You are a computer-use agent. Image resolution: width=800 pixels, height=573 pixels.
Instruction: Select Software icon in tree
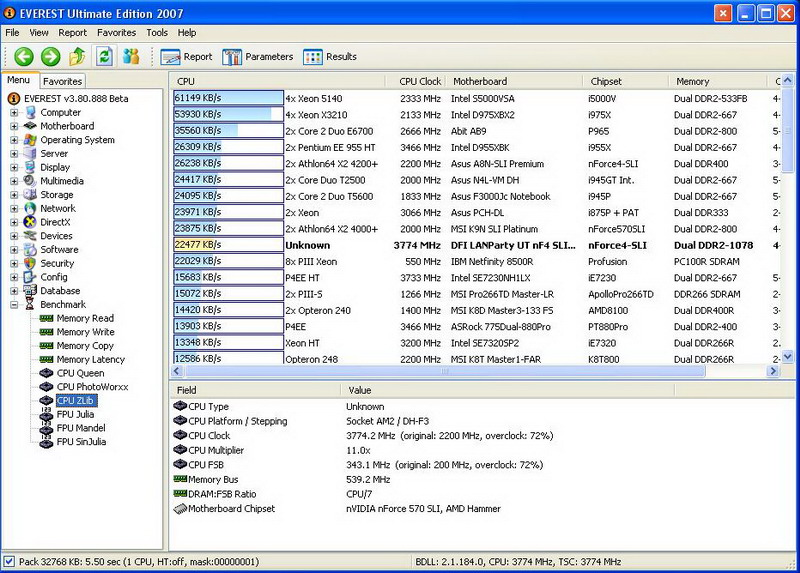(31, 250)
